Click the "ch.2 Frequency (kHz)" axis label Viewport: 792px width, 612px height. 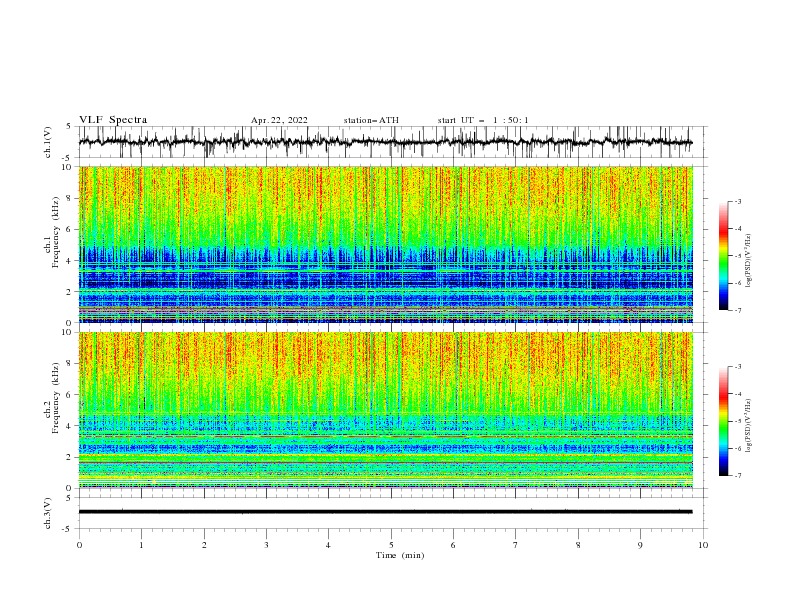(x=52, y=398)
